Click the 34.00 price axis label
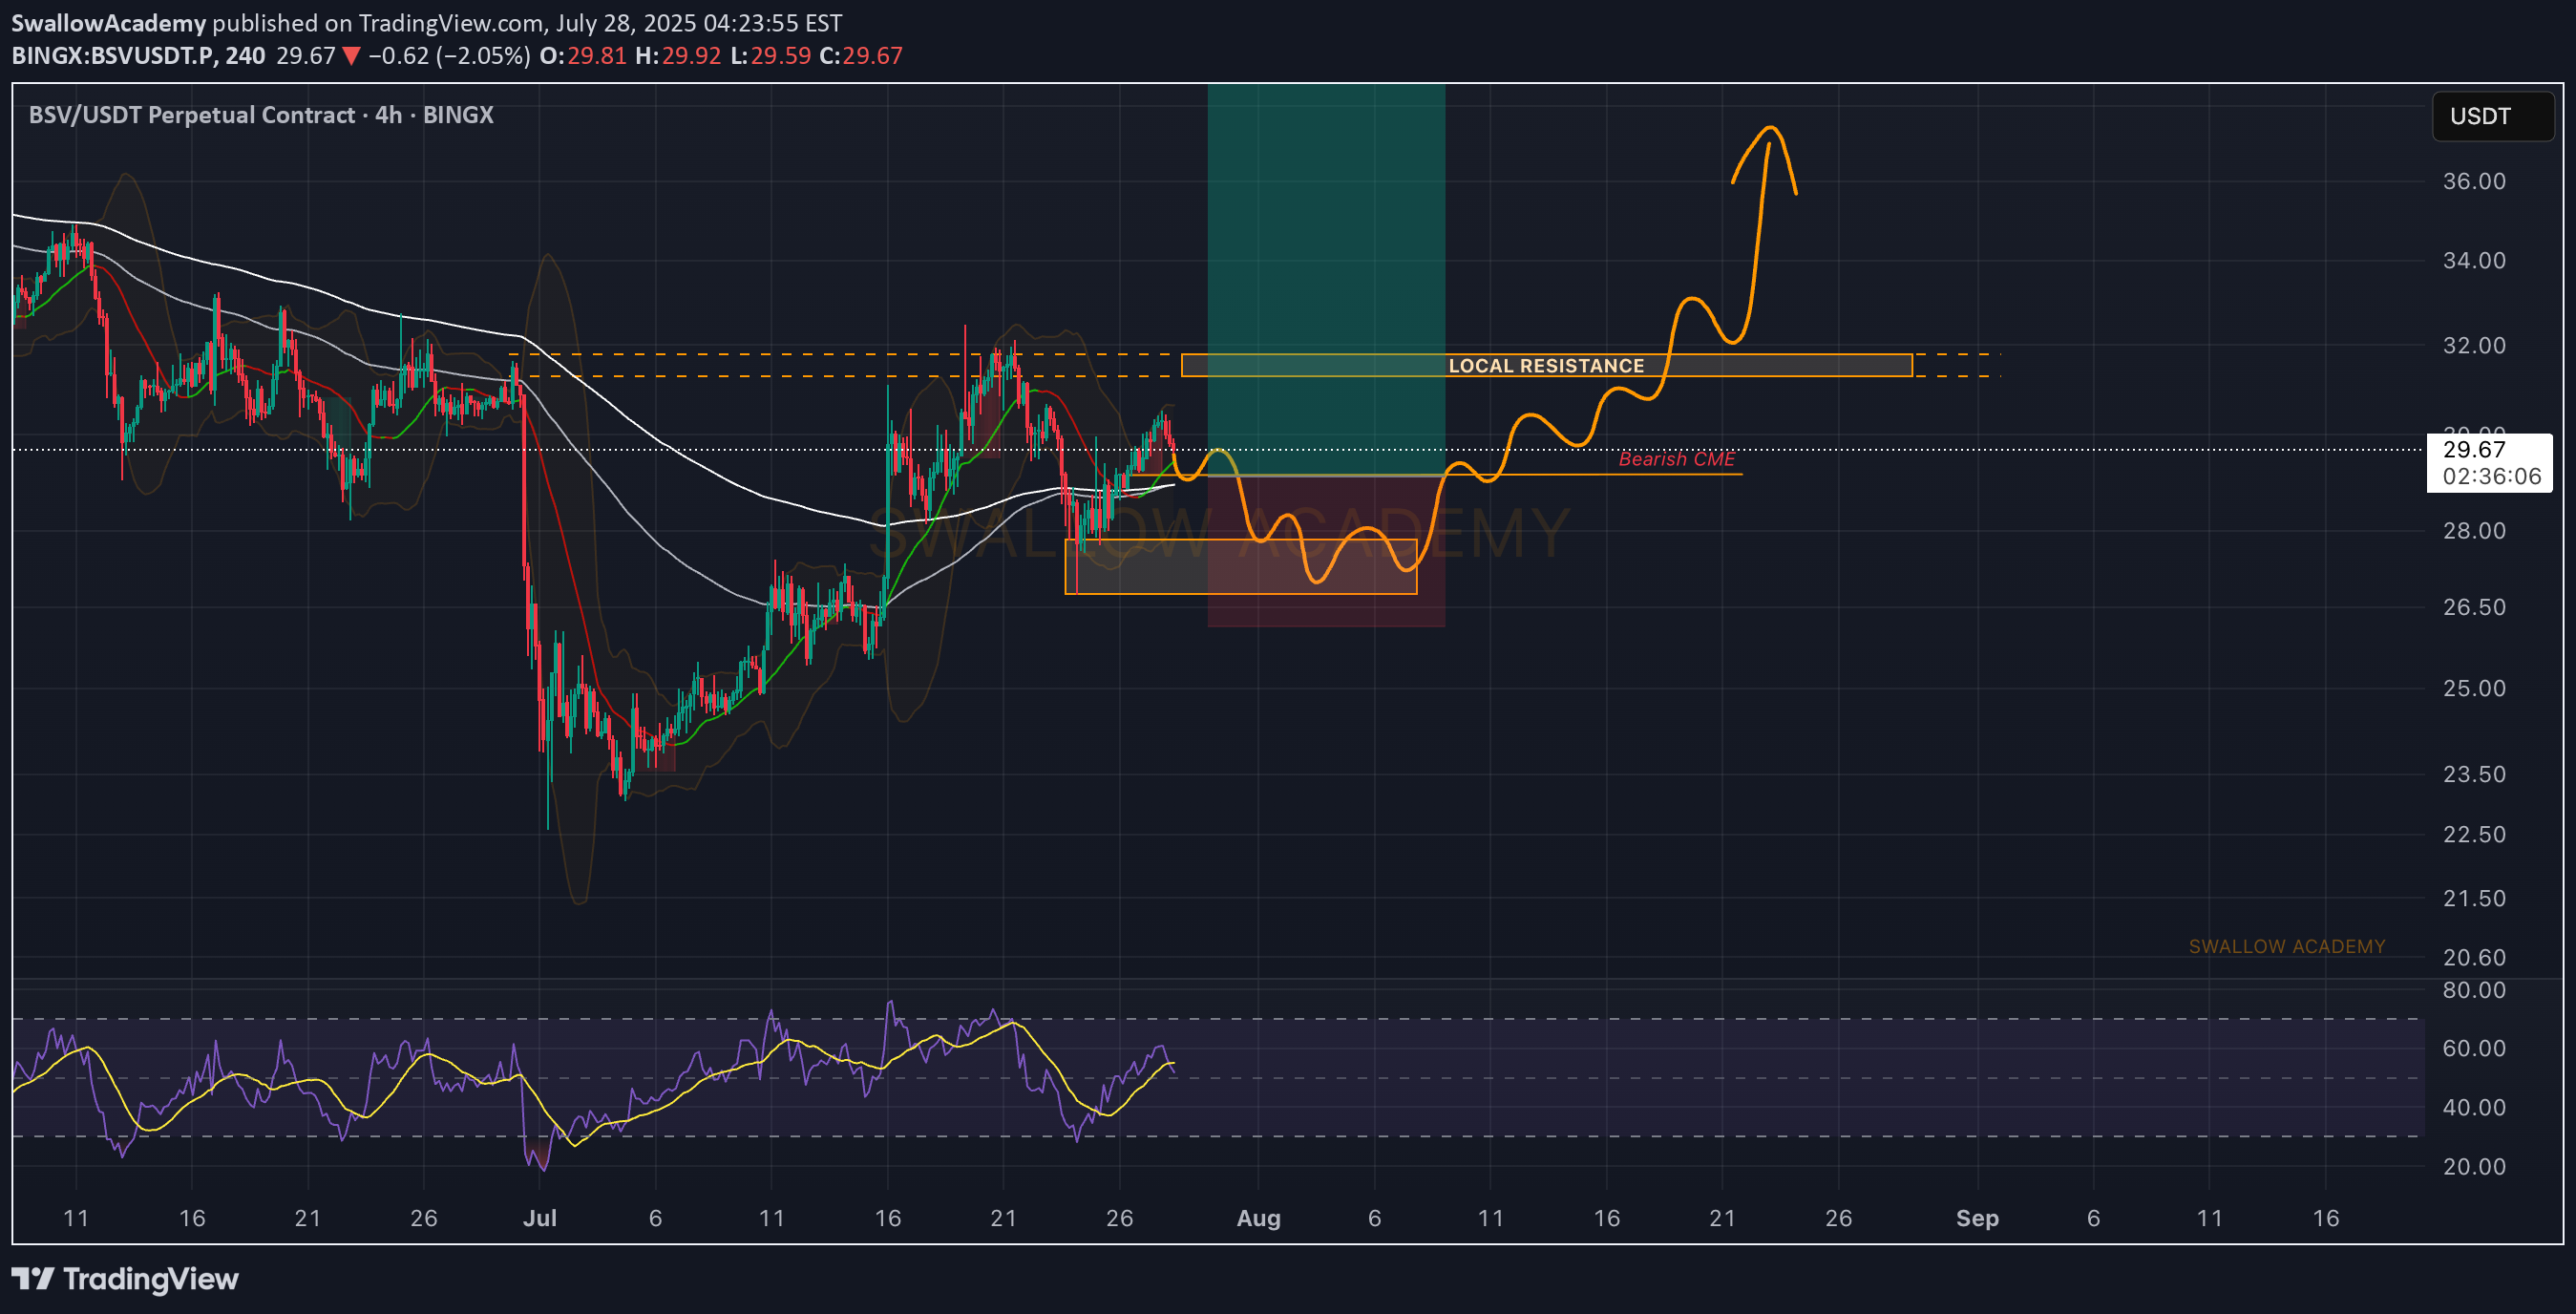 click(2474, 260)
